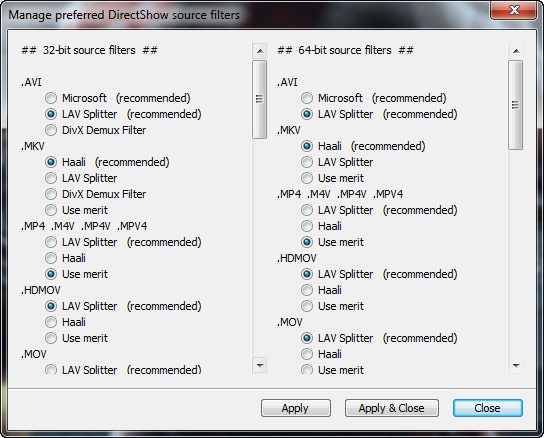The width and height of the screenshot is (544, 438).
Task: Select Haali for 64-bit .MOV
Action: tap(307, 354)
